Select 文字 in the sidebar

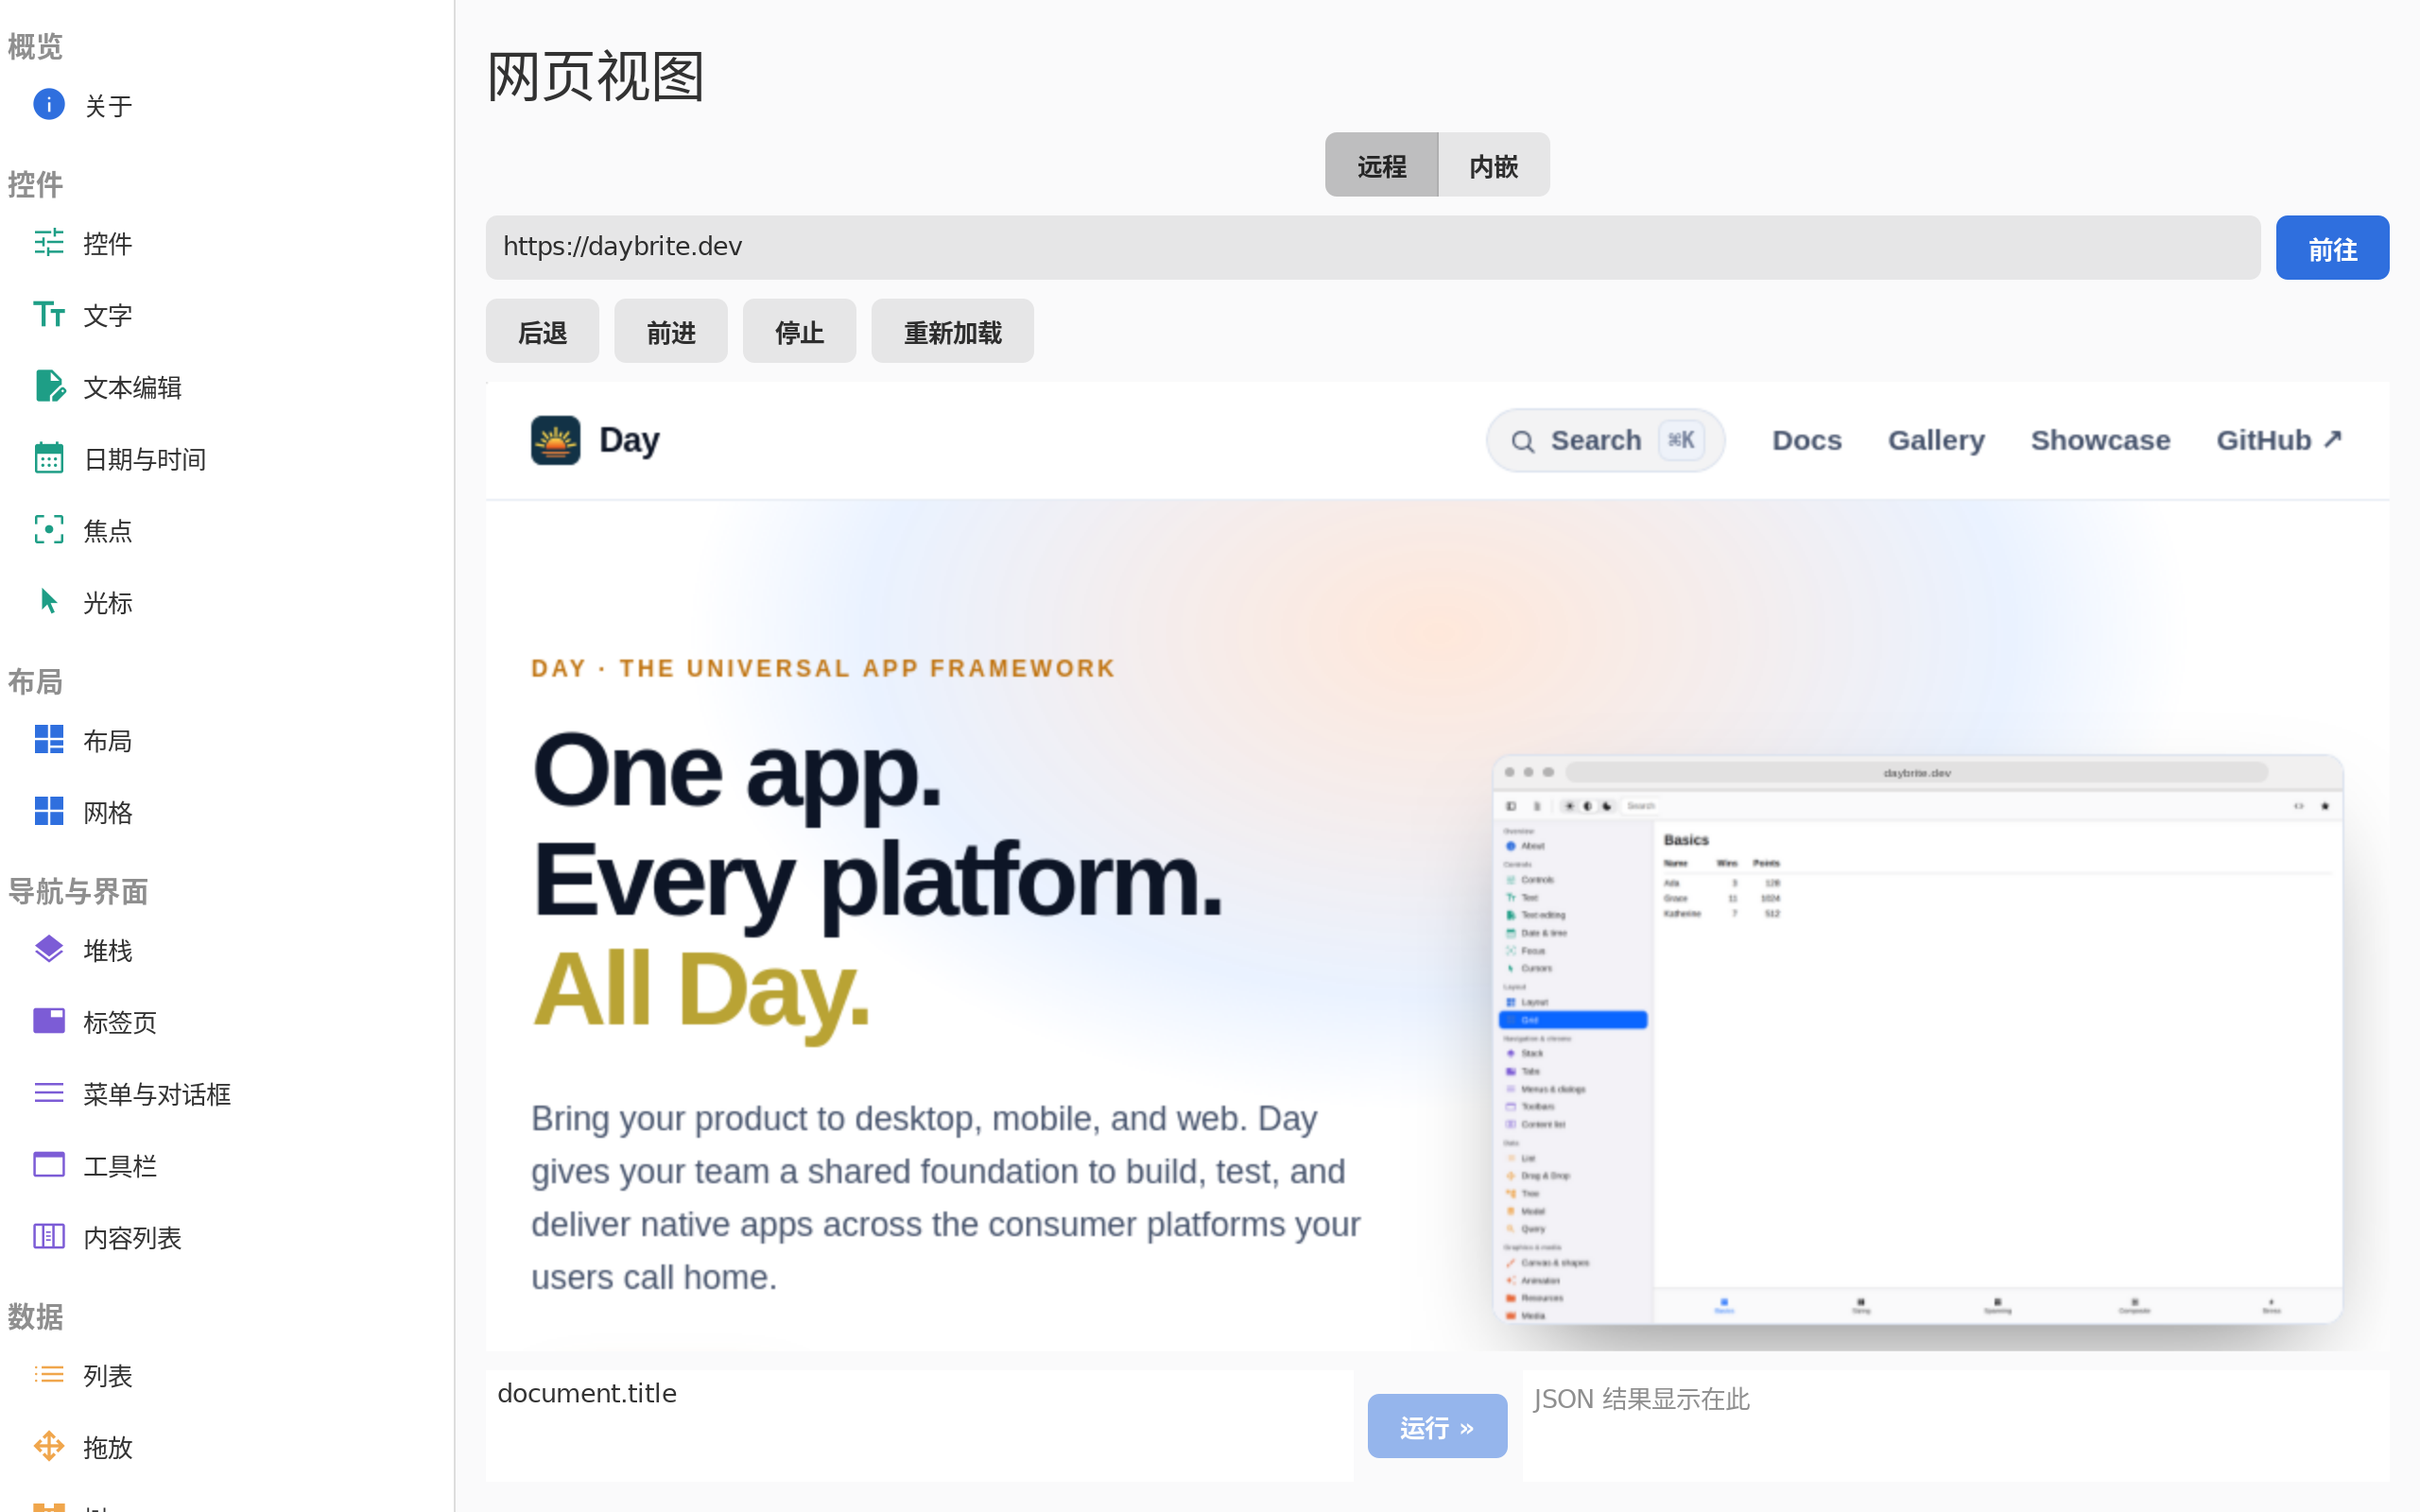227,315
